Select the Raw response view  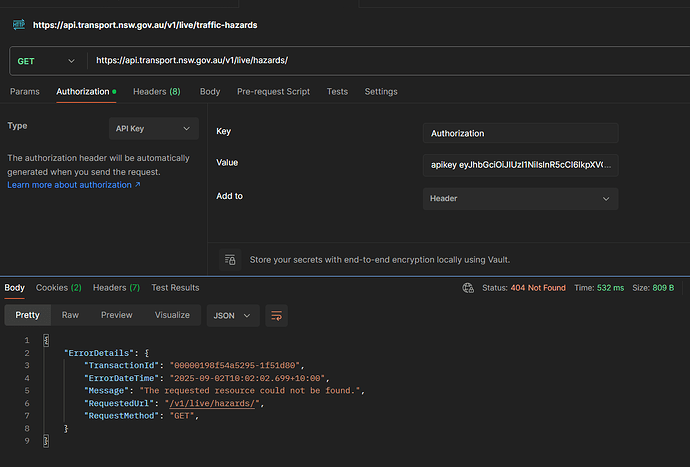[70, 315]
